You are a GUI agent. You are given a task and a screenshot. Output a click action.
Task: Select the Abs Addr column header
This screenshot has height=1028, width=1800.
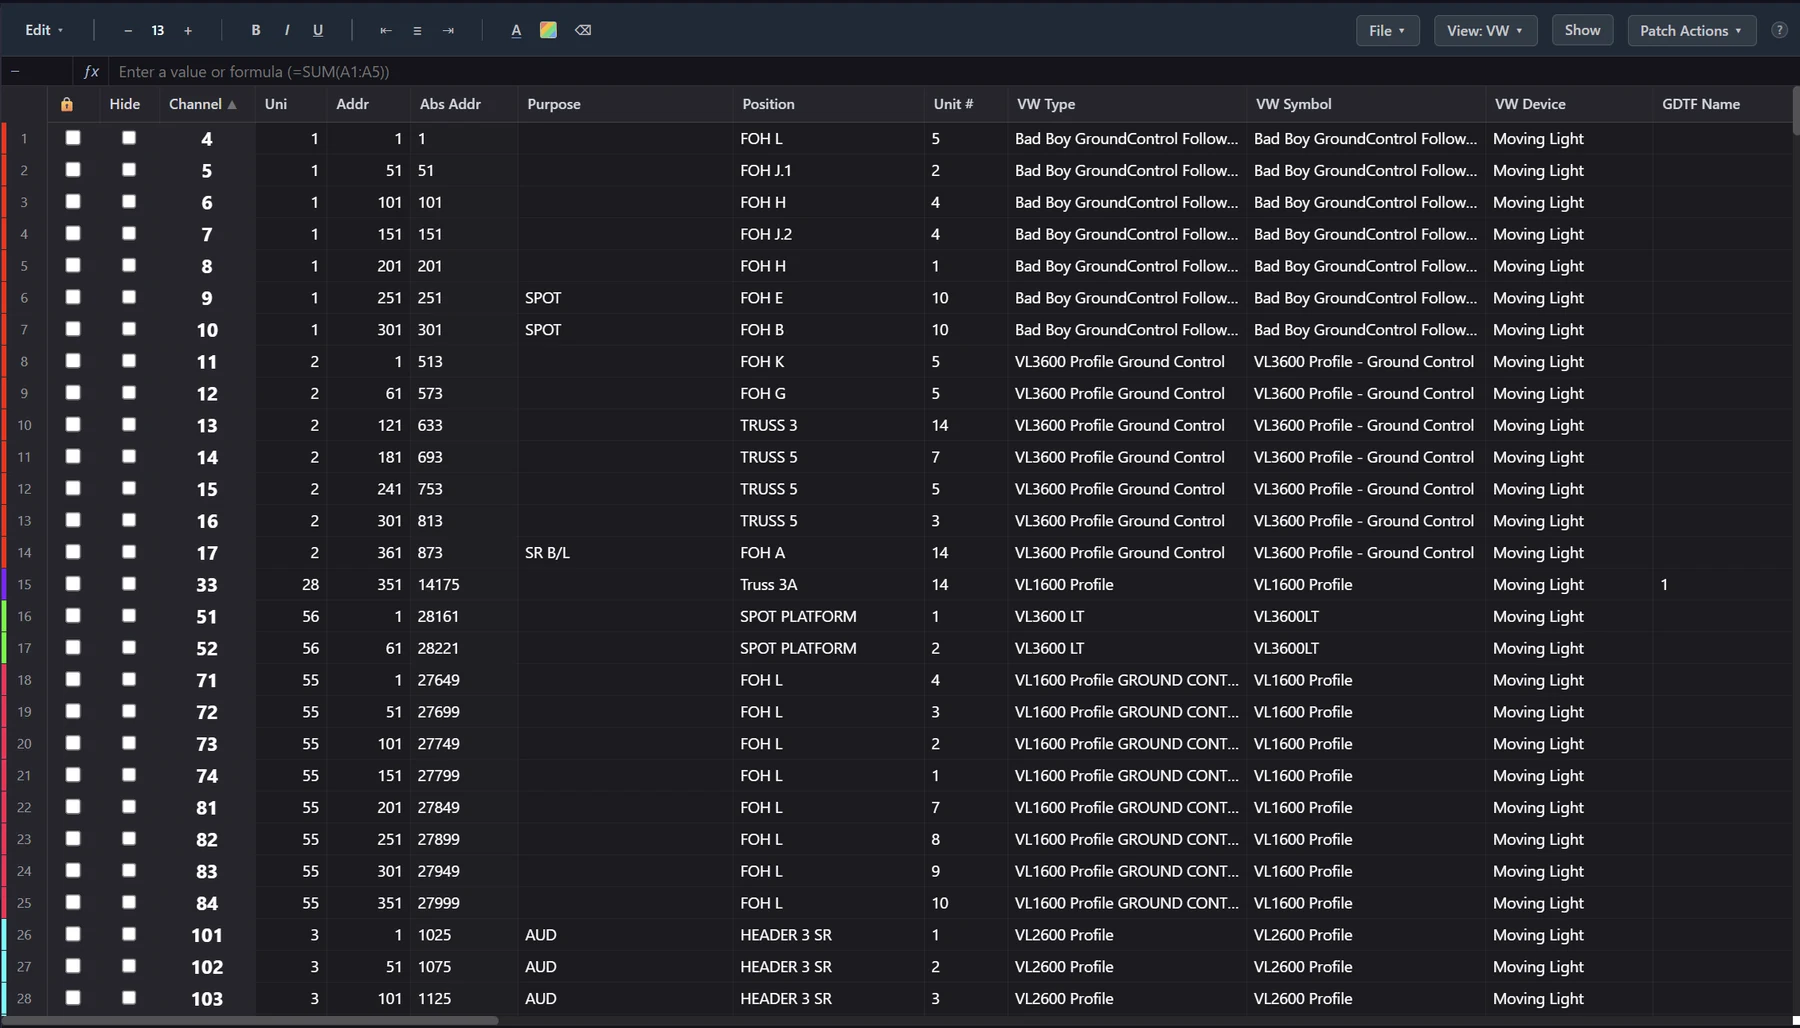tap(464, 104)
